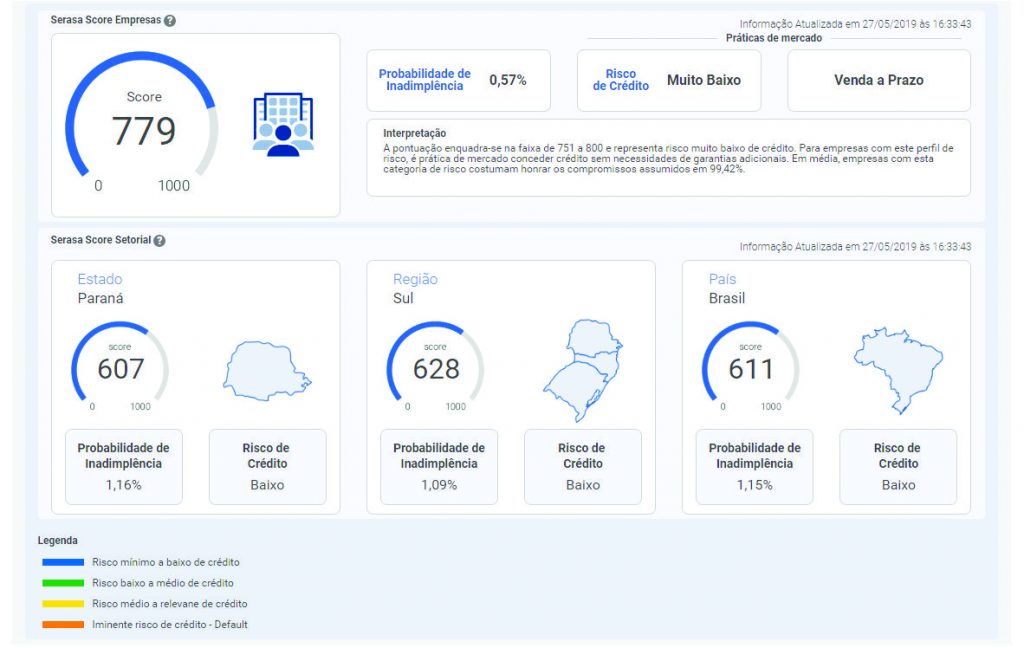Select the Venda a Prazo card
The height and width of the screenshot is (648, 1024).
point(879,80)
